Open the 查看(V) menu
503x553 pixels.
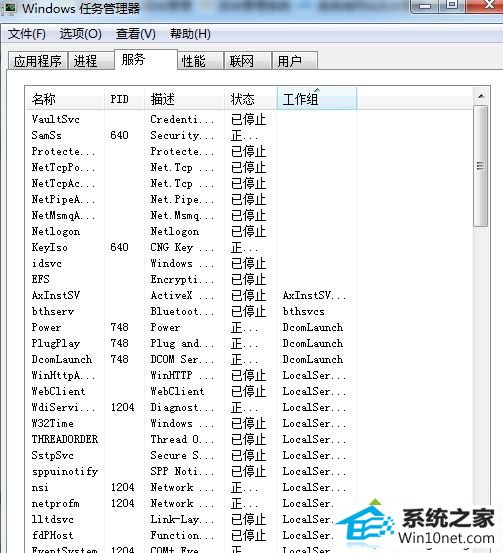click(136, 34)
